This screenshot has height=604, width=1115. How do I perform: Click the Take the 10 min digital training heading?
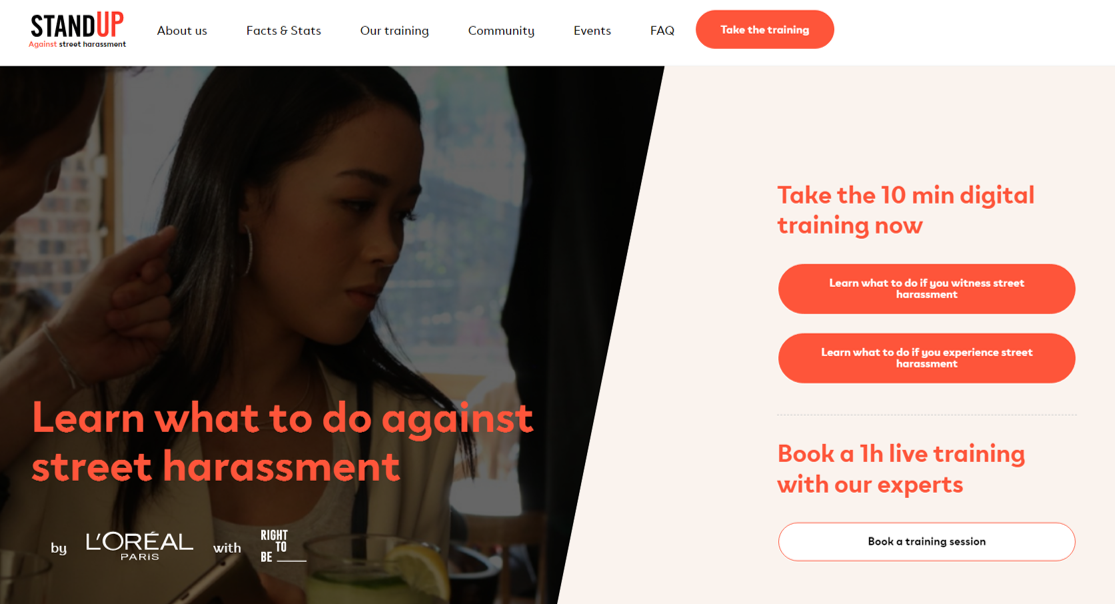click(906, 210)
